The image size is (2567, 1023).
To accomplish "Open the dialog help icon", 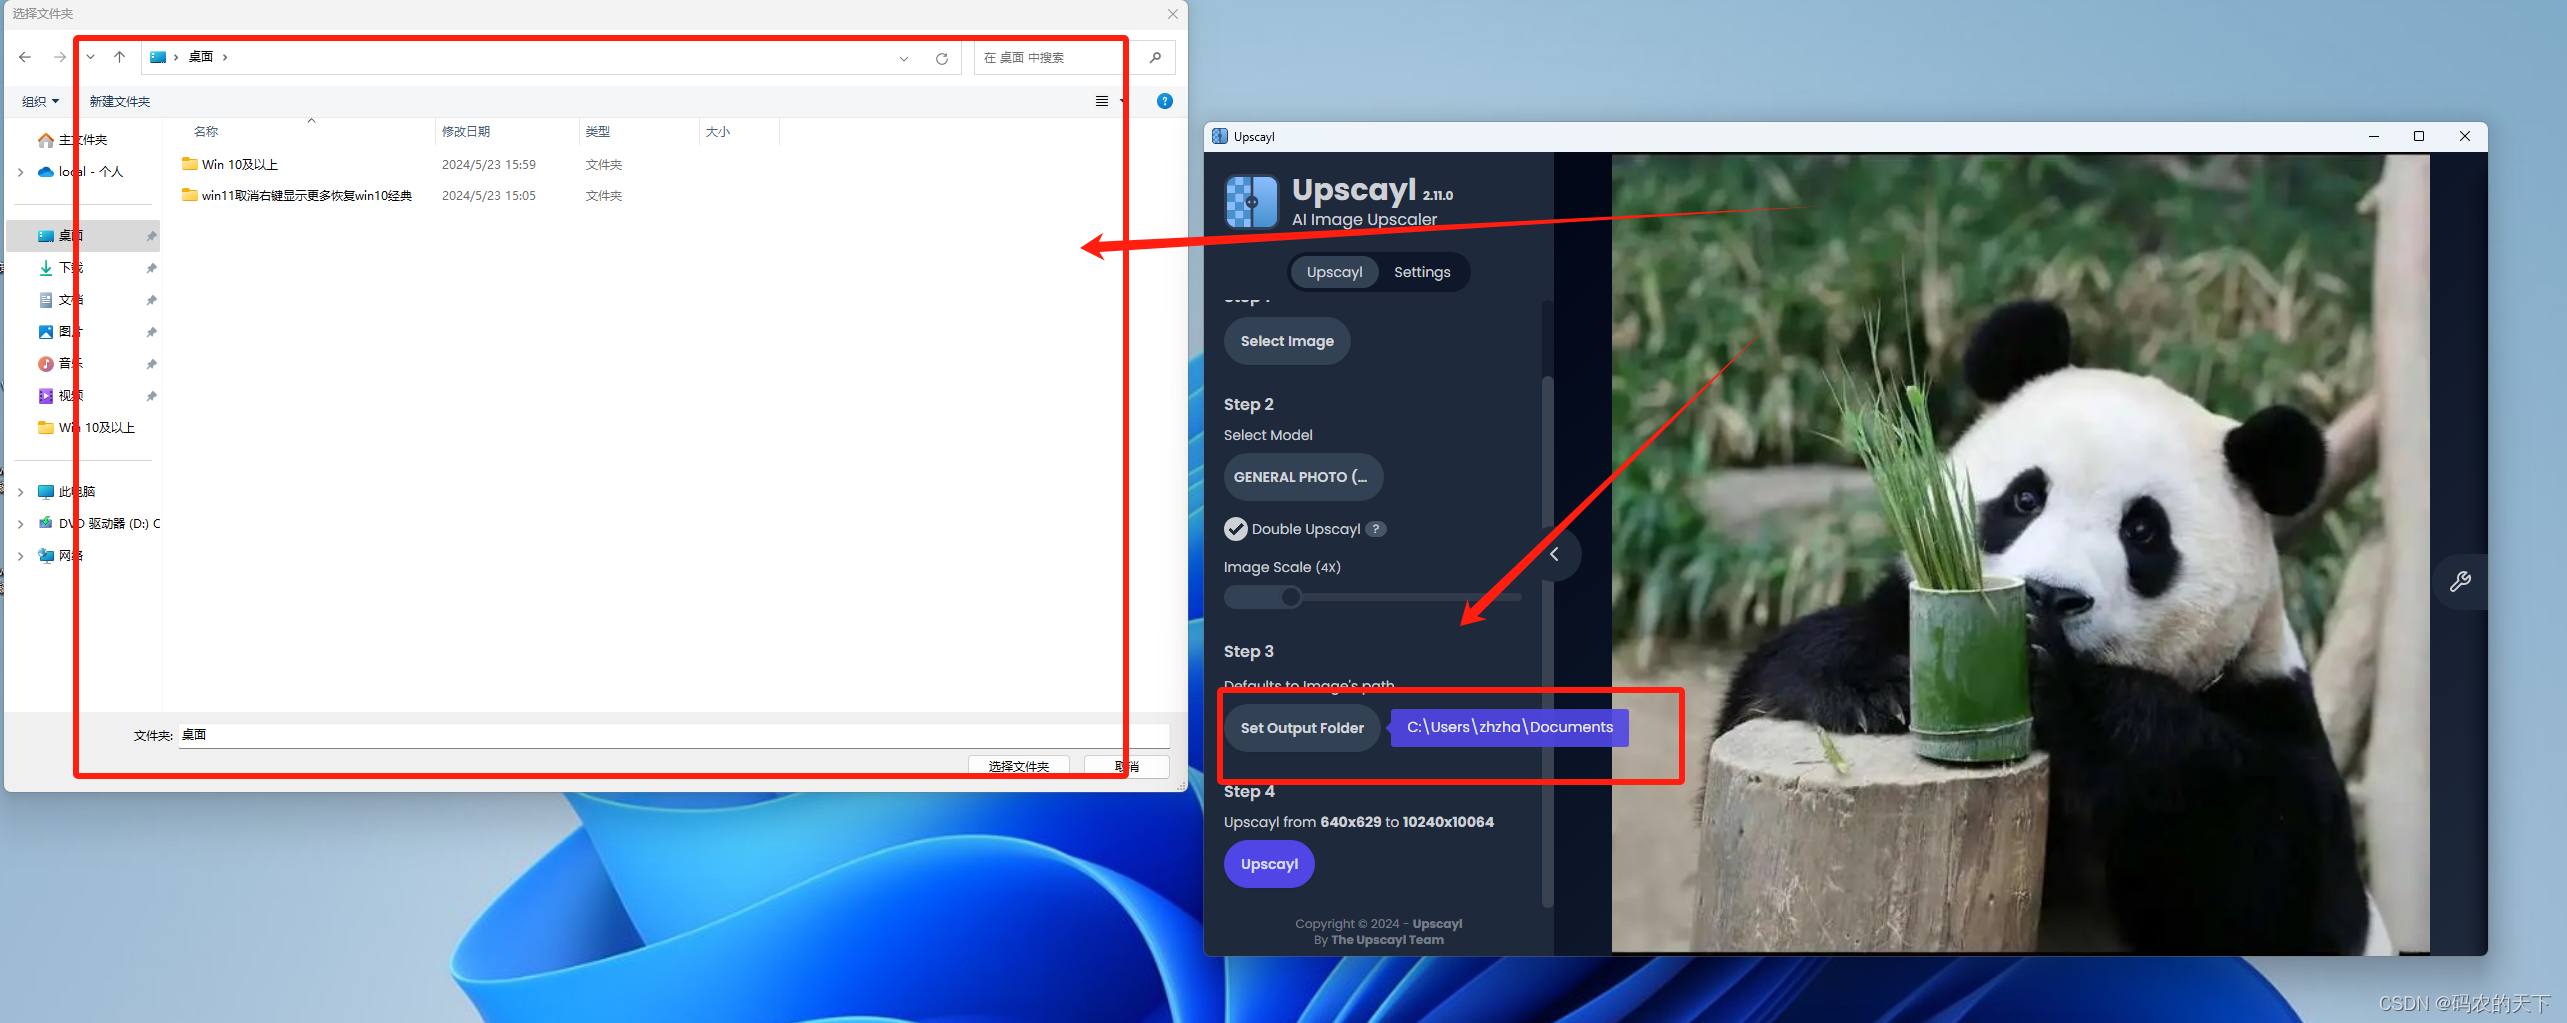I will [x=1165, y=101].
